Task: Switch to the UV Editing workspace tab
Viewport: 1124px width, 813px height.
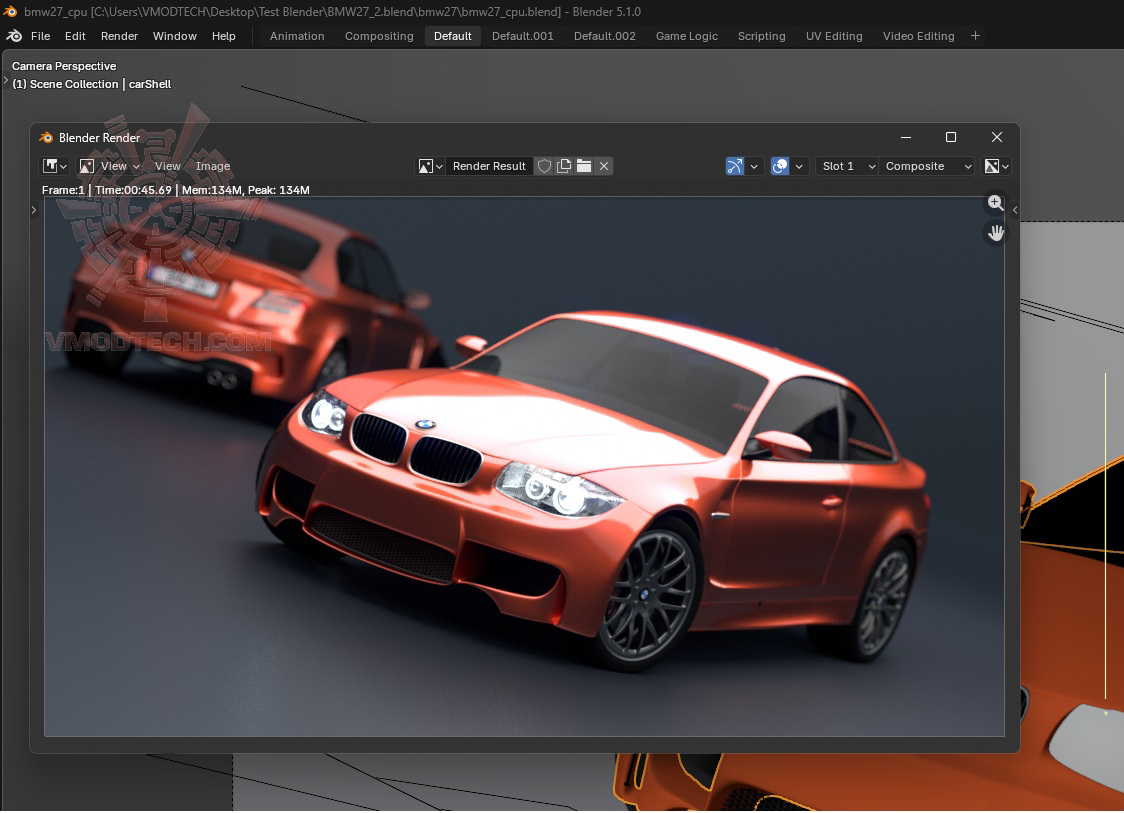Action: click(834, 36)
